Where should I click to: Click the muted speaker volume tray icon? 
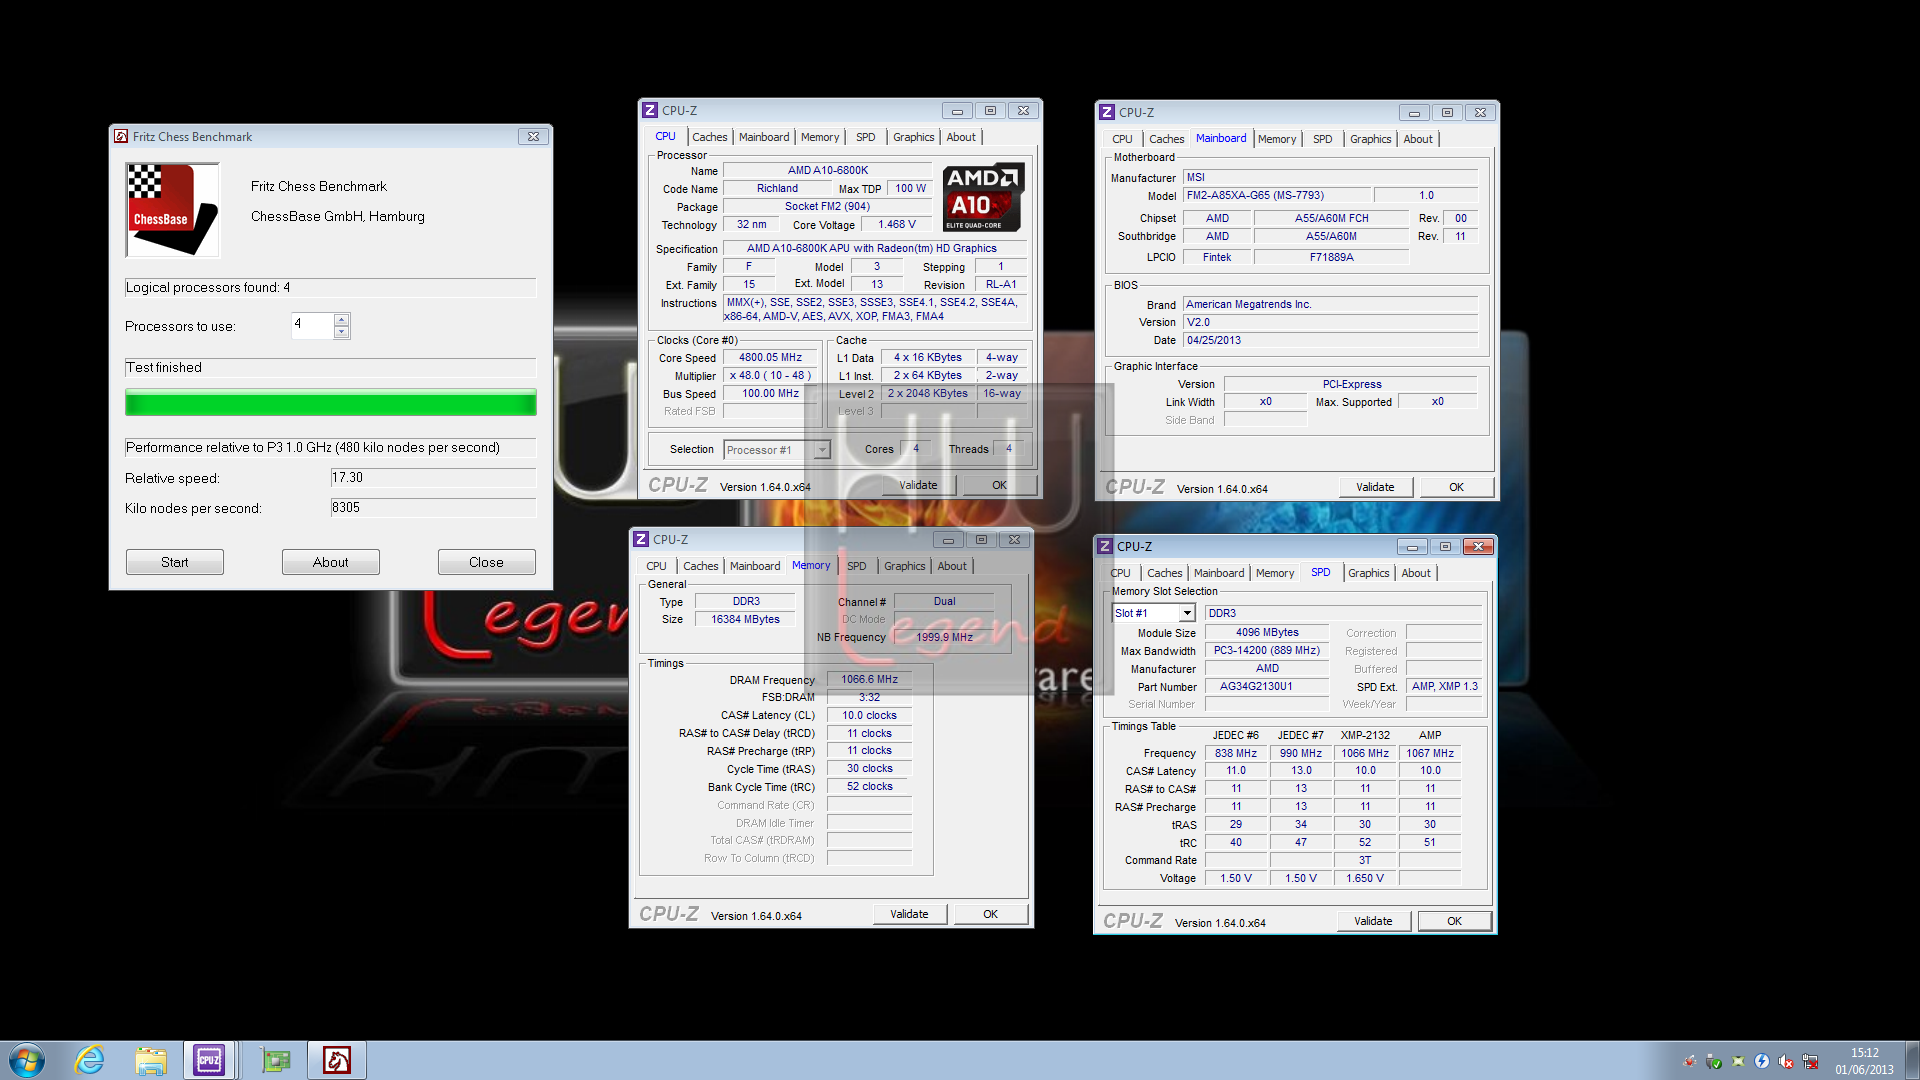point(1786,1061)
